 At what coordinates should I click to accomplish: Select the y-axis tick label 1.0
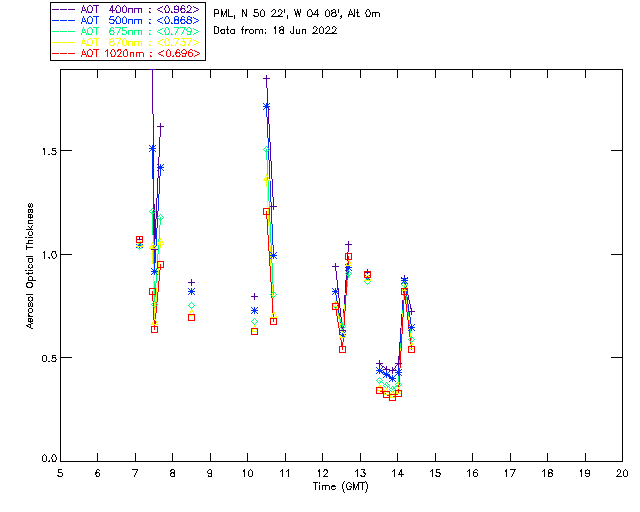pos(45,254)
